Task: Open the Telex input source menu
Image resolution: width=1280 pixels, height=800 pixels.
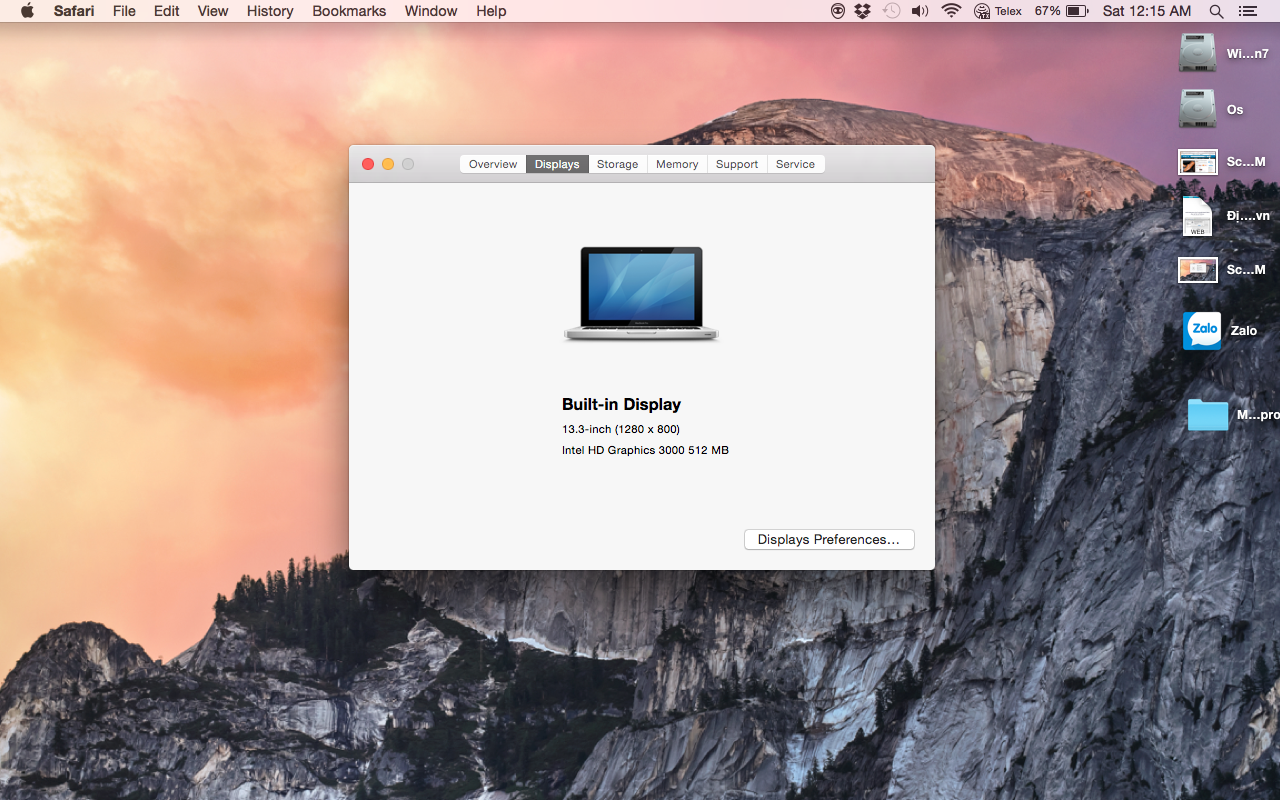Action: pos(998,11)
